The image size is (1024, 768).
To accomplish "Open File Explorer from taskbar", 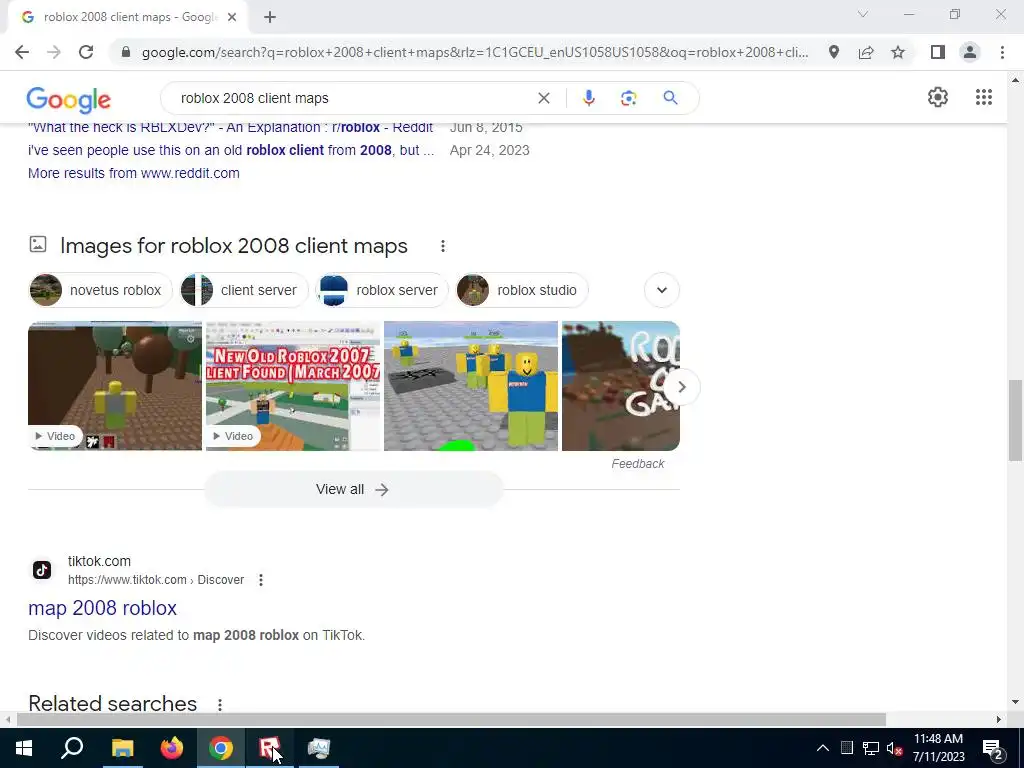I will (122, 748).
